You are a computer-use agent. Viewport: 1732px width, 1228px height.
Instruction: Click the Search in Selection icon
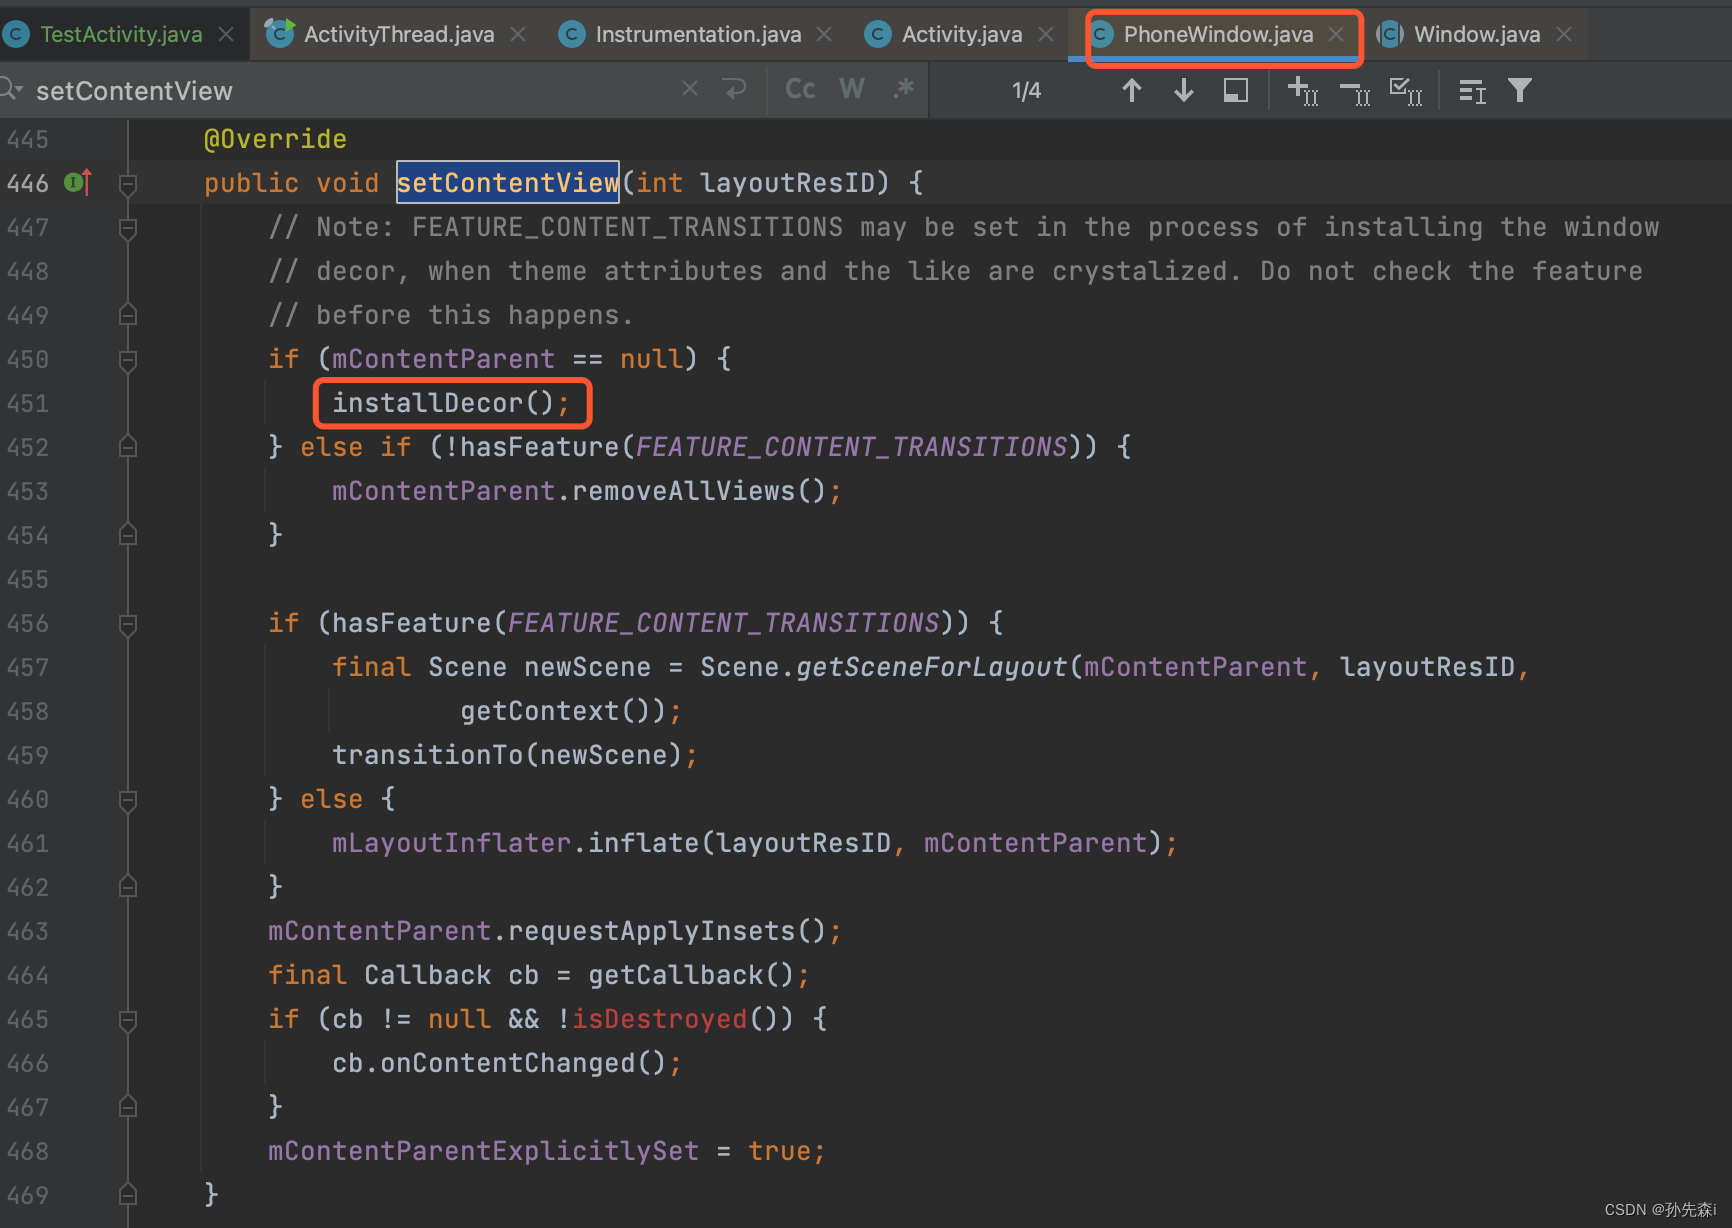(1236, 91)
